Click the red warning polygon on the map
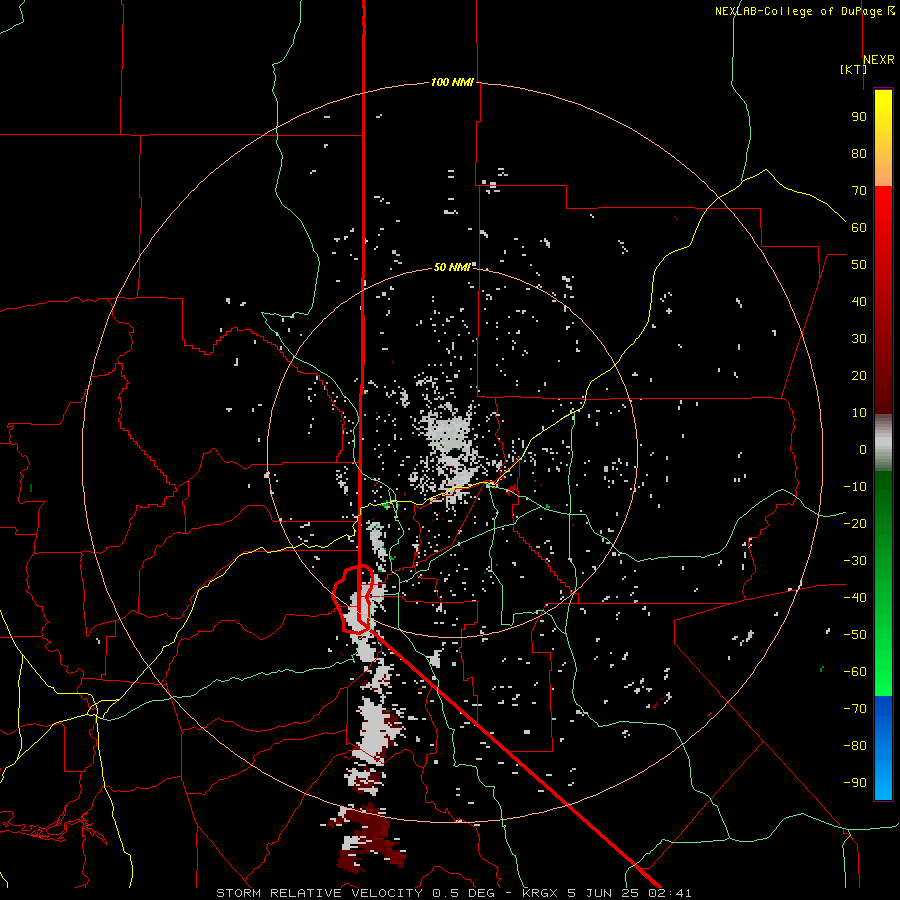Screen dimensions: 900x900 pos(354,599)
